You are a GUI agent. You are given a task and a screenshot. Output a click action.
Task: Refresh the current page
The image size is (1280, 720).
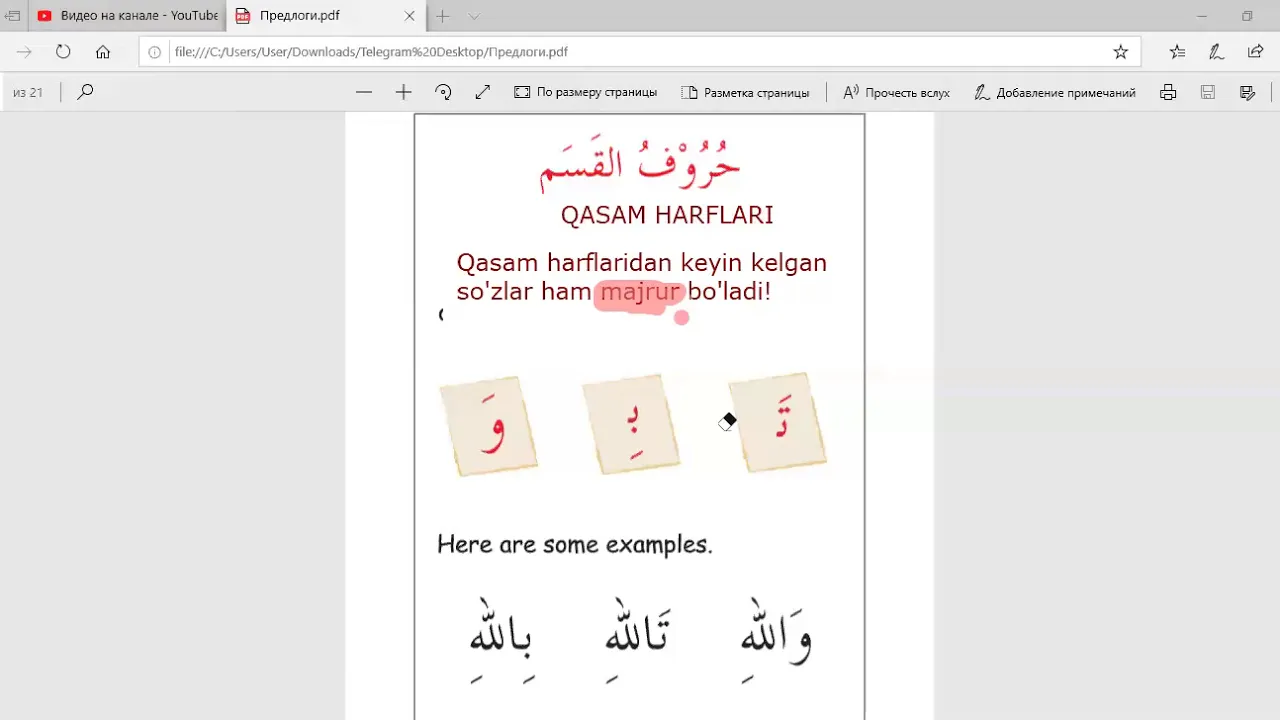click(x=63, y=52)
